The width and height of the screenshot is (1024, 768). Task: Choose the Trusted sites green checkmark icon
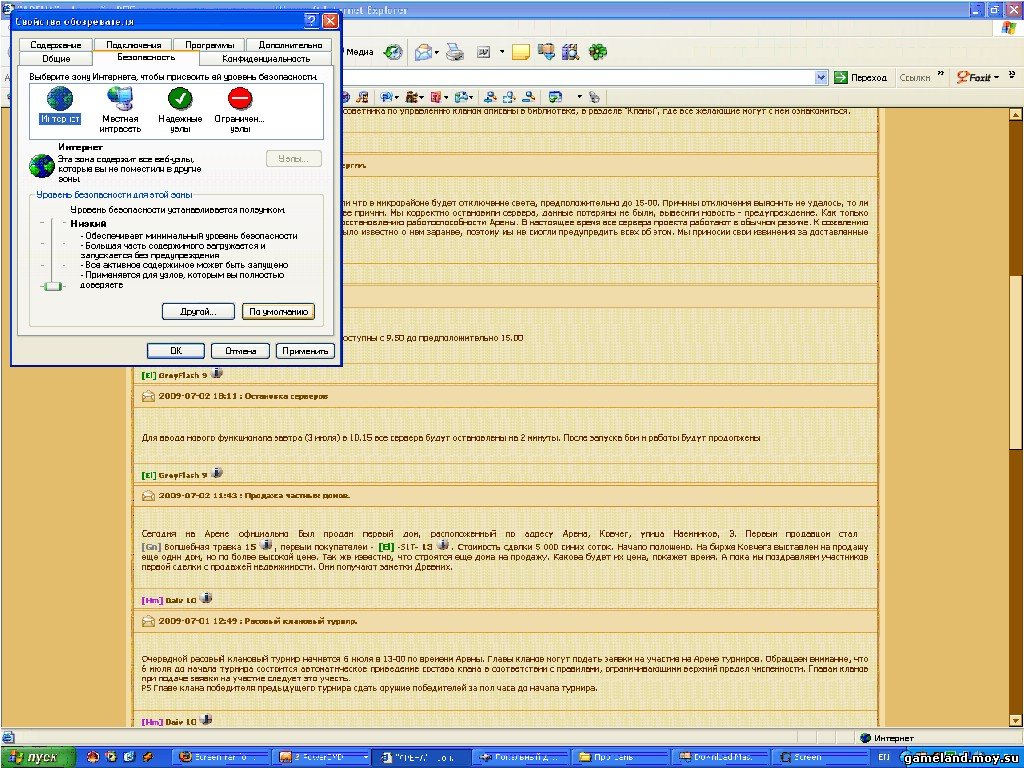pos(180,99)
